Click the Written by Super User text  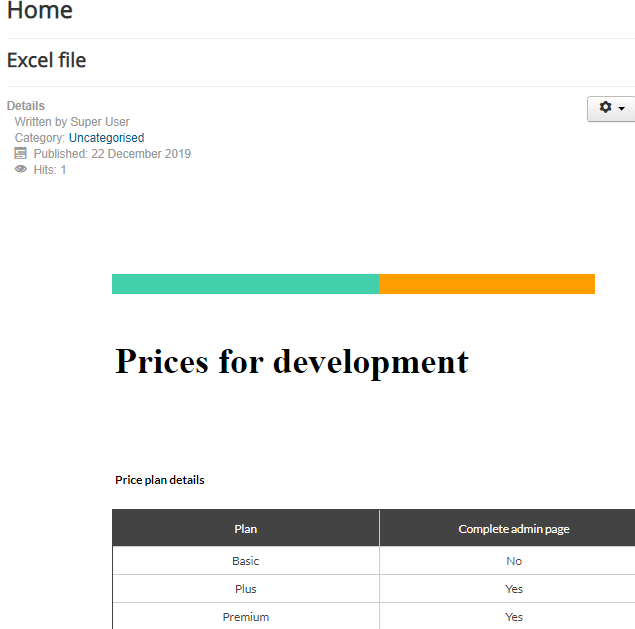(72, 122)
